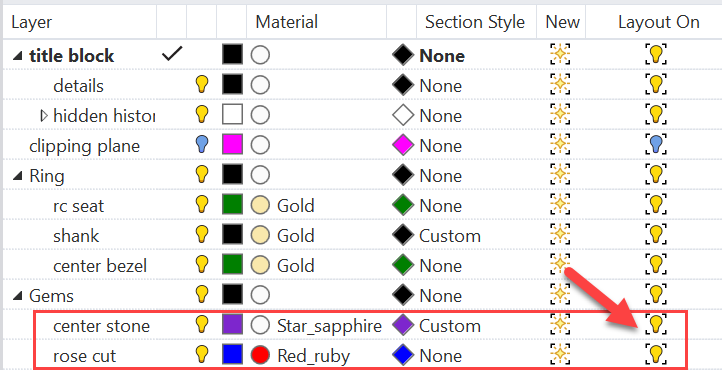Screen dimensions: 722x370
Task: Open material circle for title block
Action: point(260,56)
